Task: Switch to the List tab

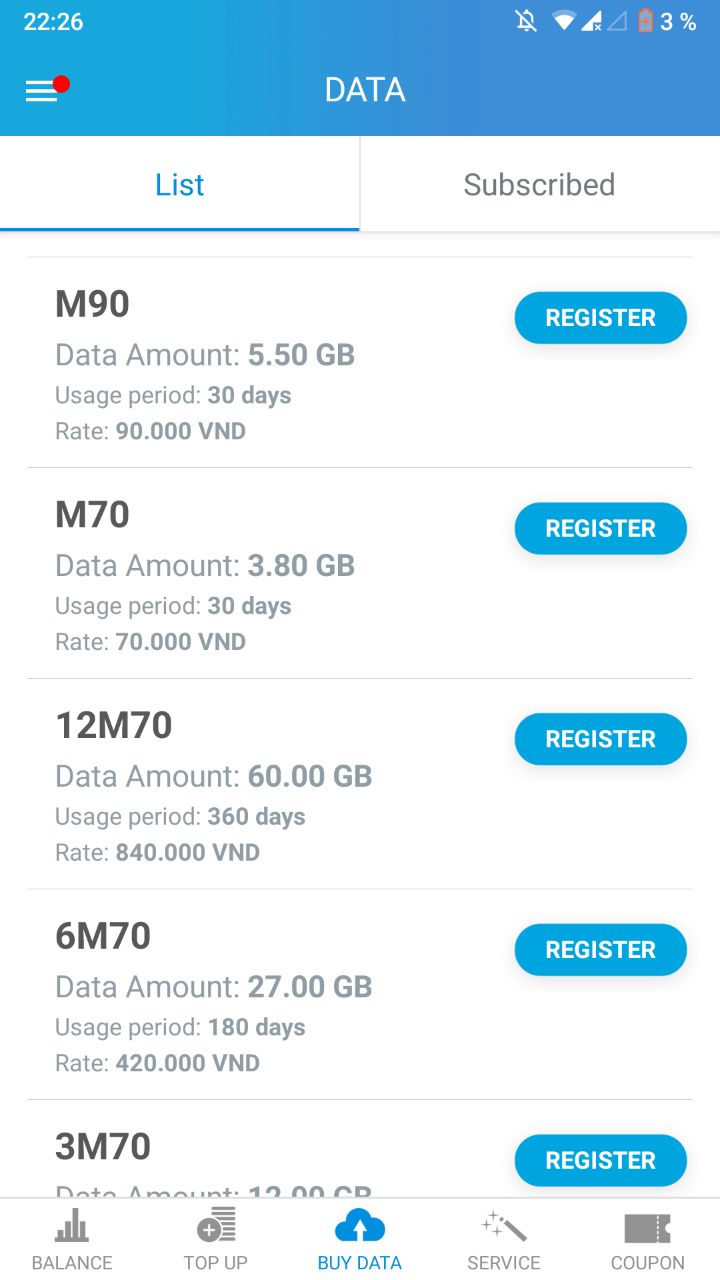Action: pyautogui.click(x=180, y=184)
